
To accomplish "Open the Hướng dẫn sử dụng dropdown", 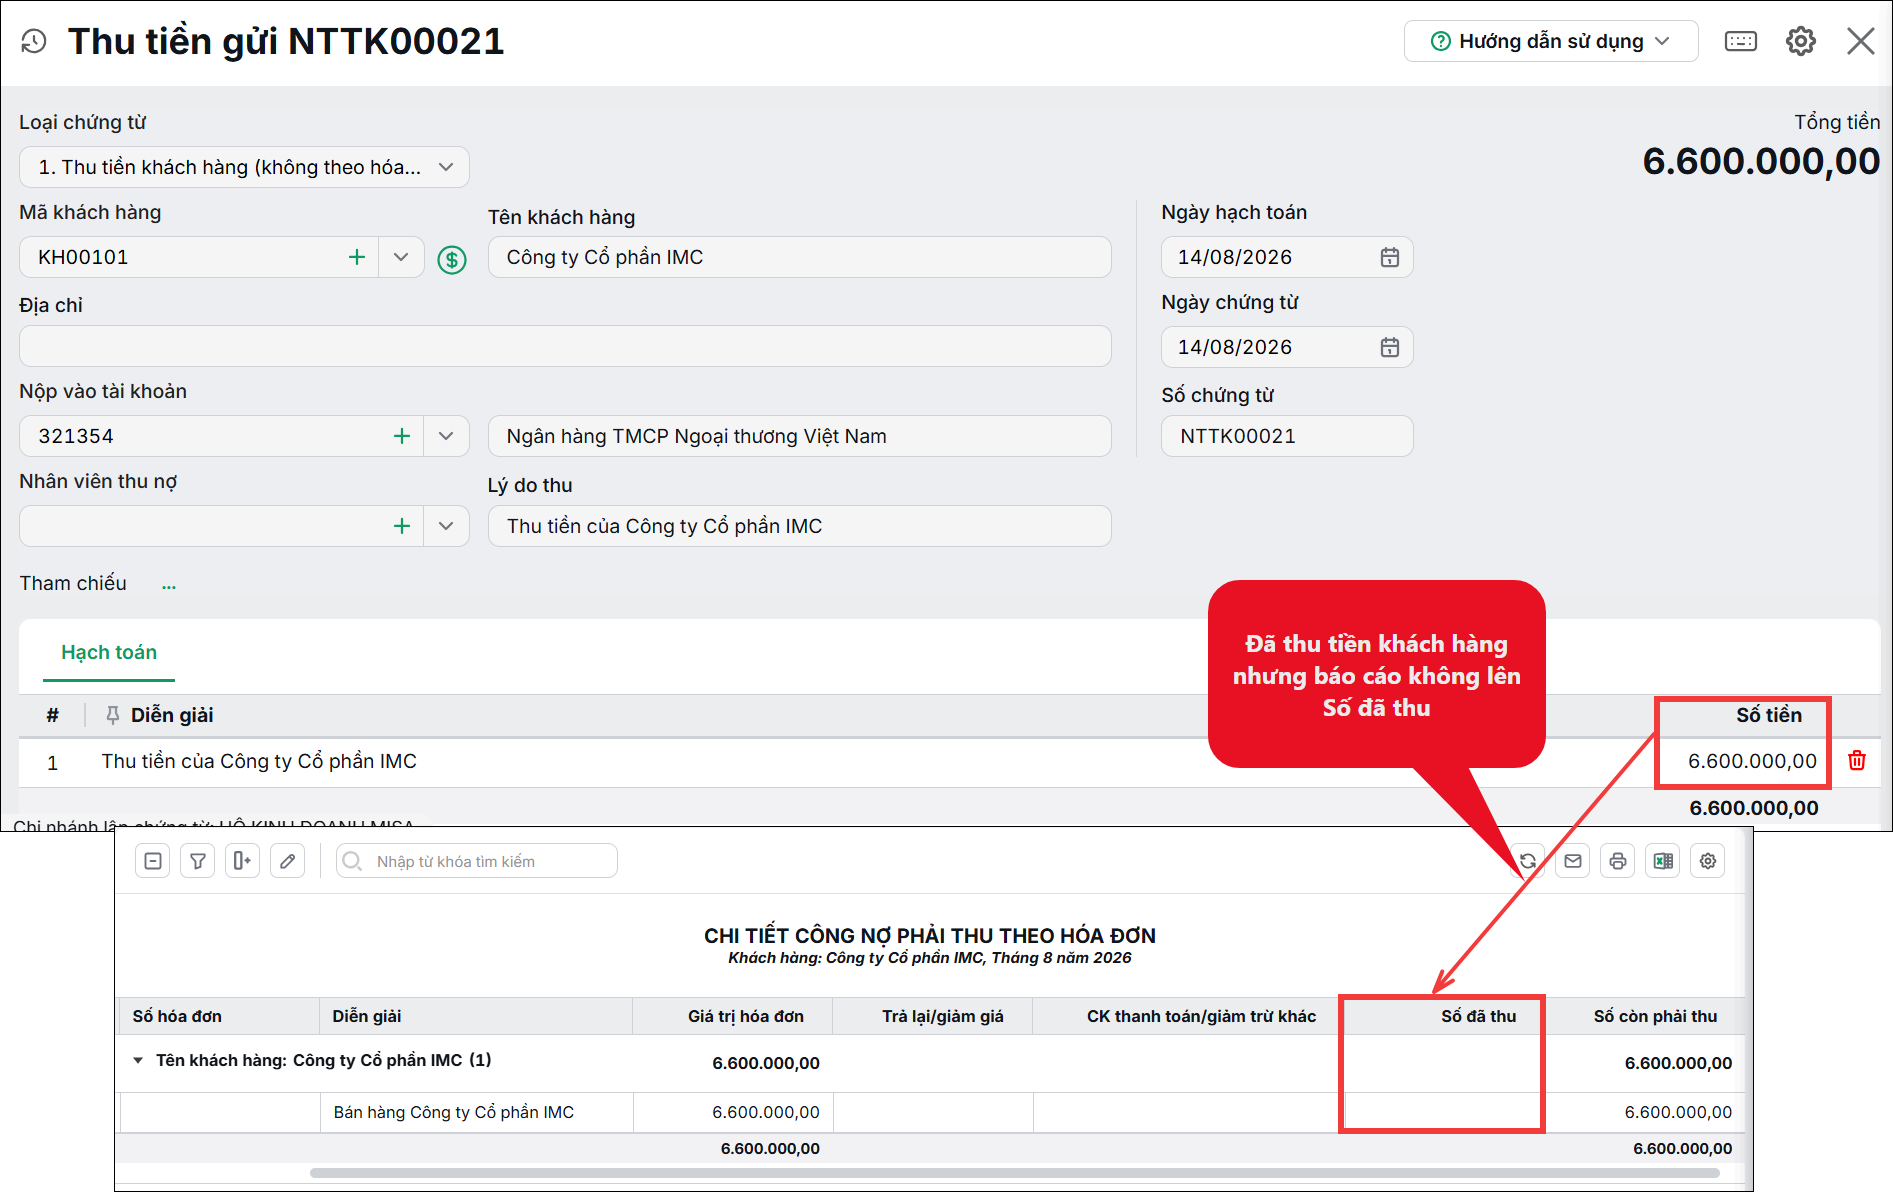I will [1551, 41].
